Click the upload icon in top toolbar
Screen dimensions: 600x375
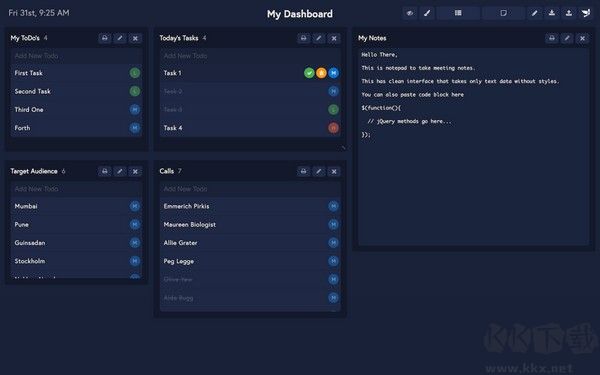click(x=569, y=13)
